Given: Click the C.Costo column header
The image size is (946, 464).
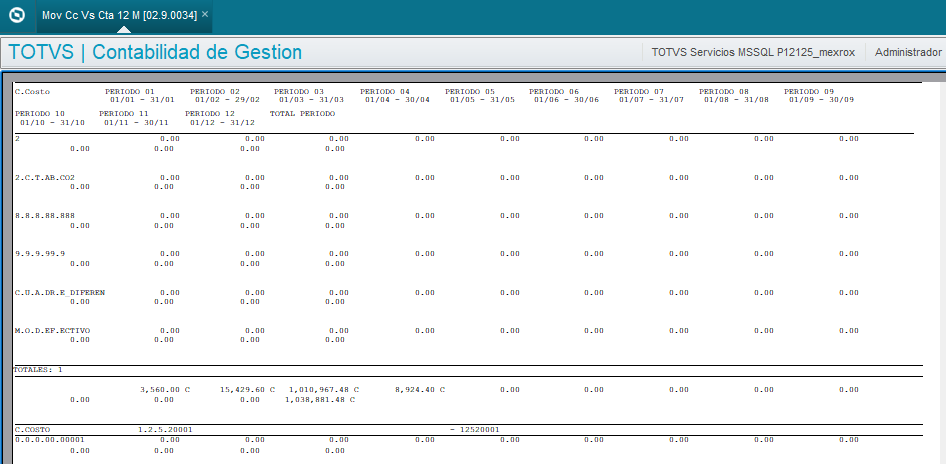Looking at the screenshot, I should 33,92.
